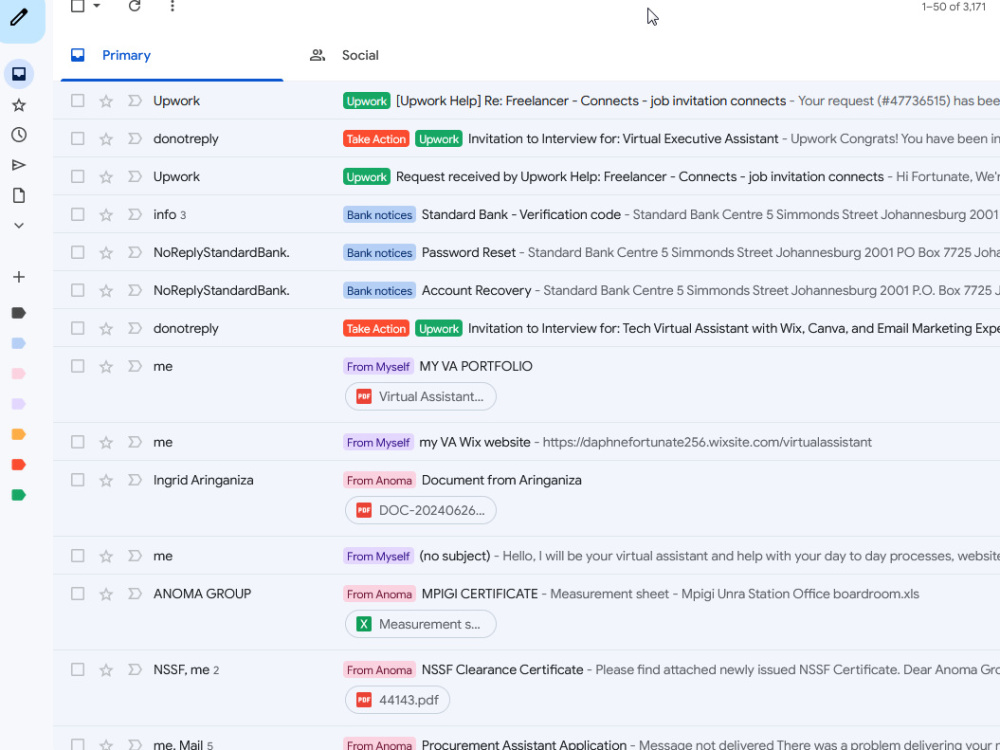1000x750 pixels.
Task: Select checkbox for Upwork Help Re: Freelancer email
Action: [78, 101]
